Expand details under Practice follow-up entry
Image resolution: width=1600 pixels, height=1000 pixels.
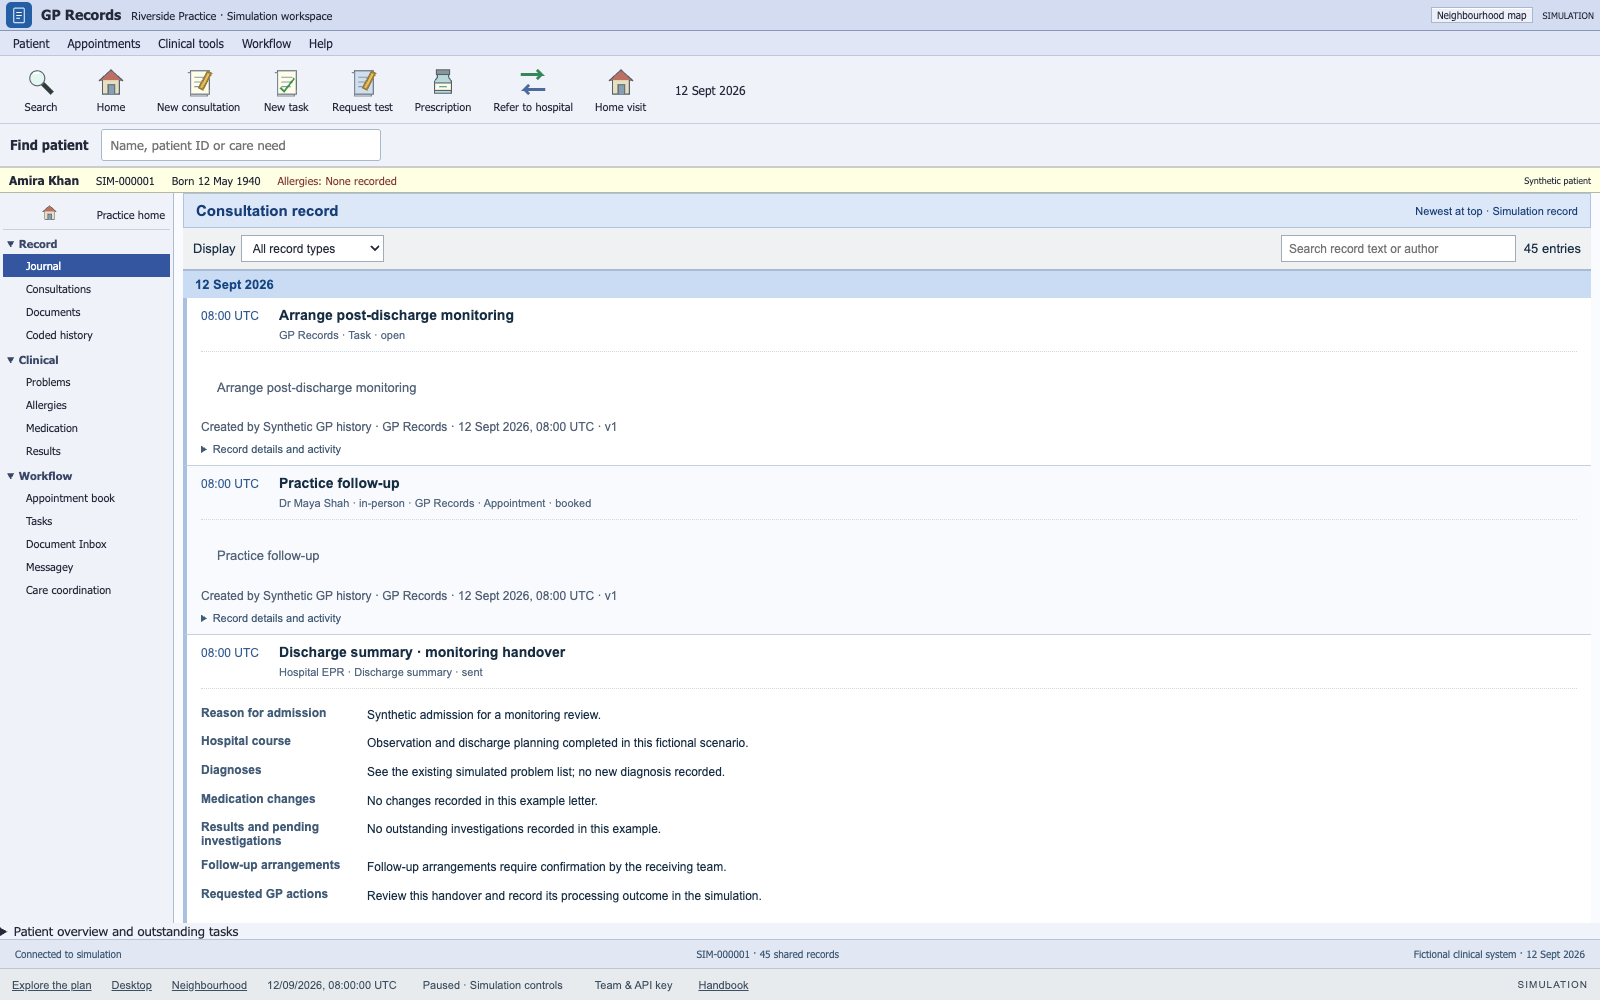click(x=271, y=619)
